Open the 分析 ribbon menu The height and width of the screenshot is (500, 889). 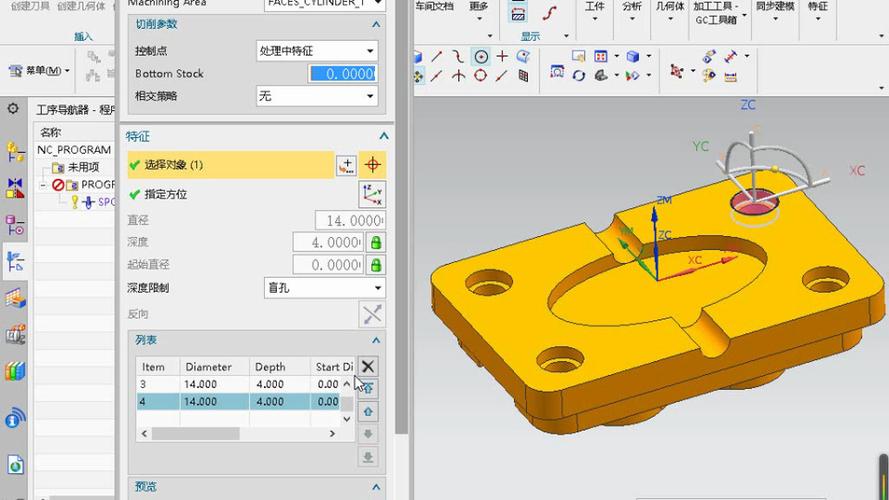(632, 11)
